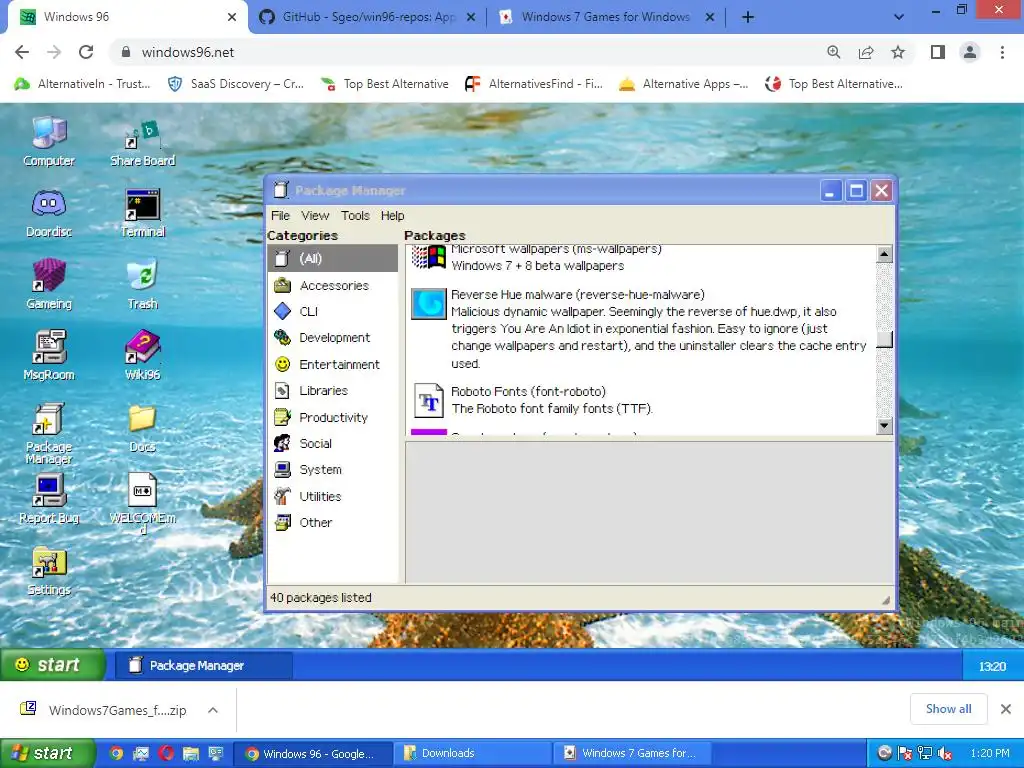Click Package Manager in Windows 96 taskbar

pos(204,665)
